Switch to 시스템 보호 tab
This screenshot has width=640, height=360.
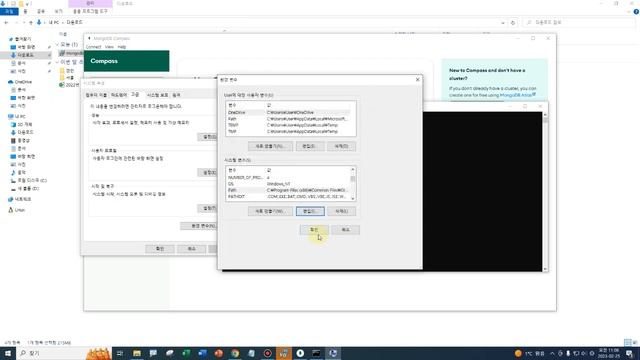pyautogui.click(x=158, y=95)
